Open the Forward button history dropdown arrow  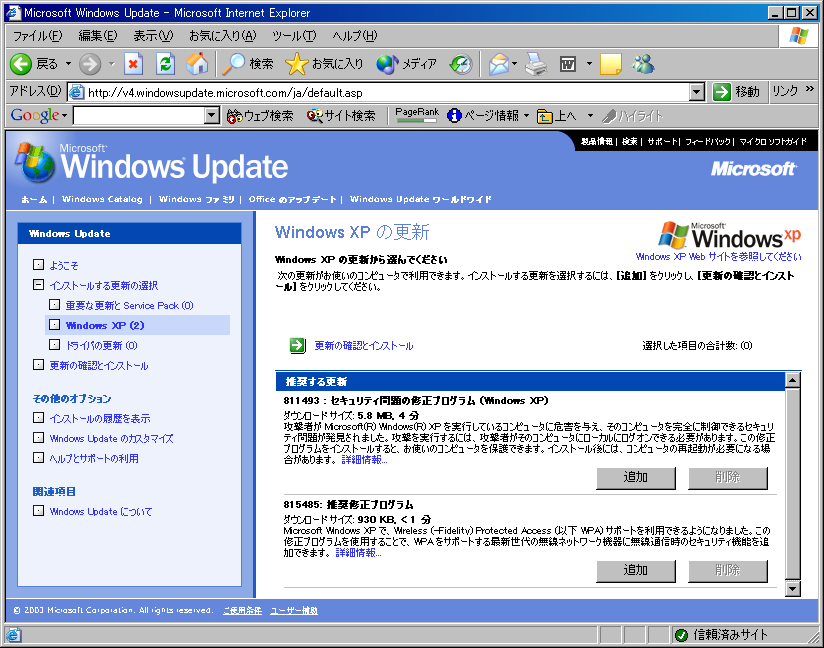click(x=111, y=64)
